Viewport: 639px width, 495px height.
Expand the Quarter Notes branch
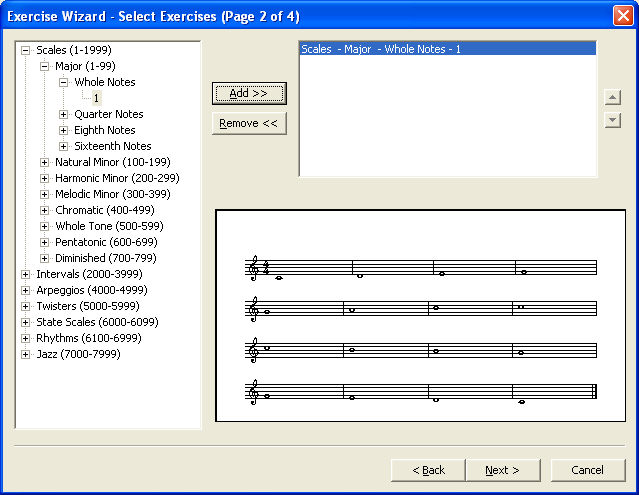pyautogui.click(x=64, y=114)
